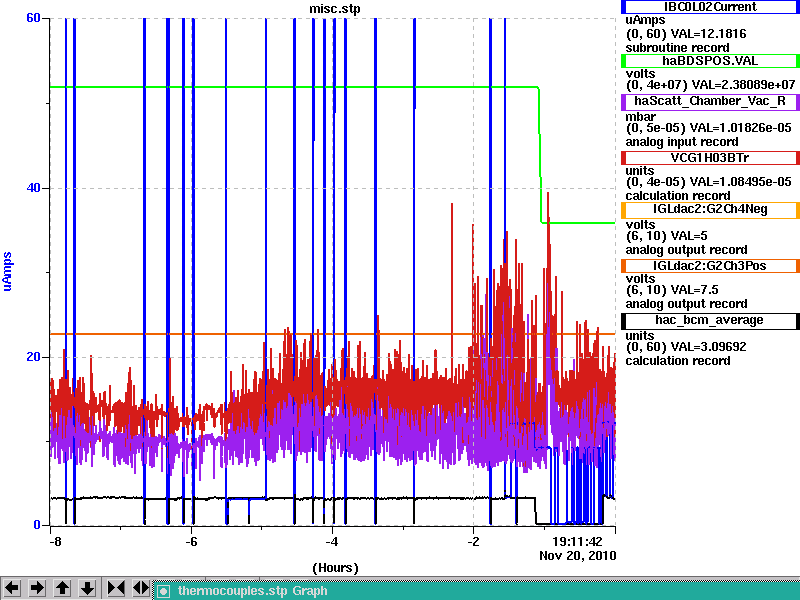
Task: Click the time zoom-out diamond button
Action: point(141,588)
